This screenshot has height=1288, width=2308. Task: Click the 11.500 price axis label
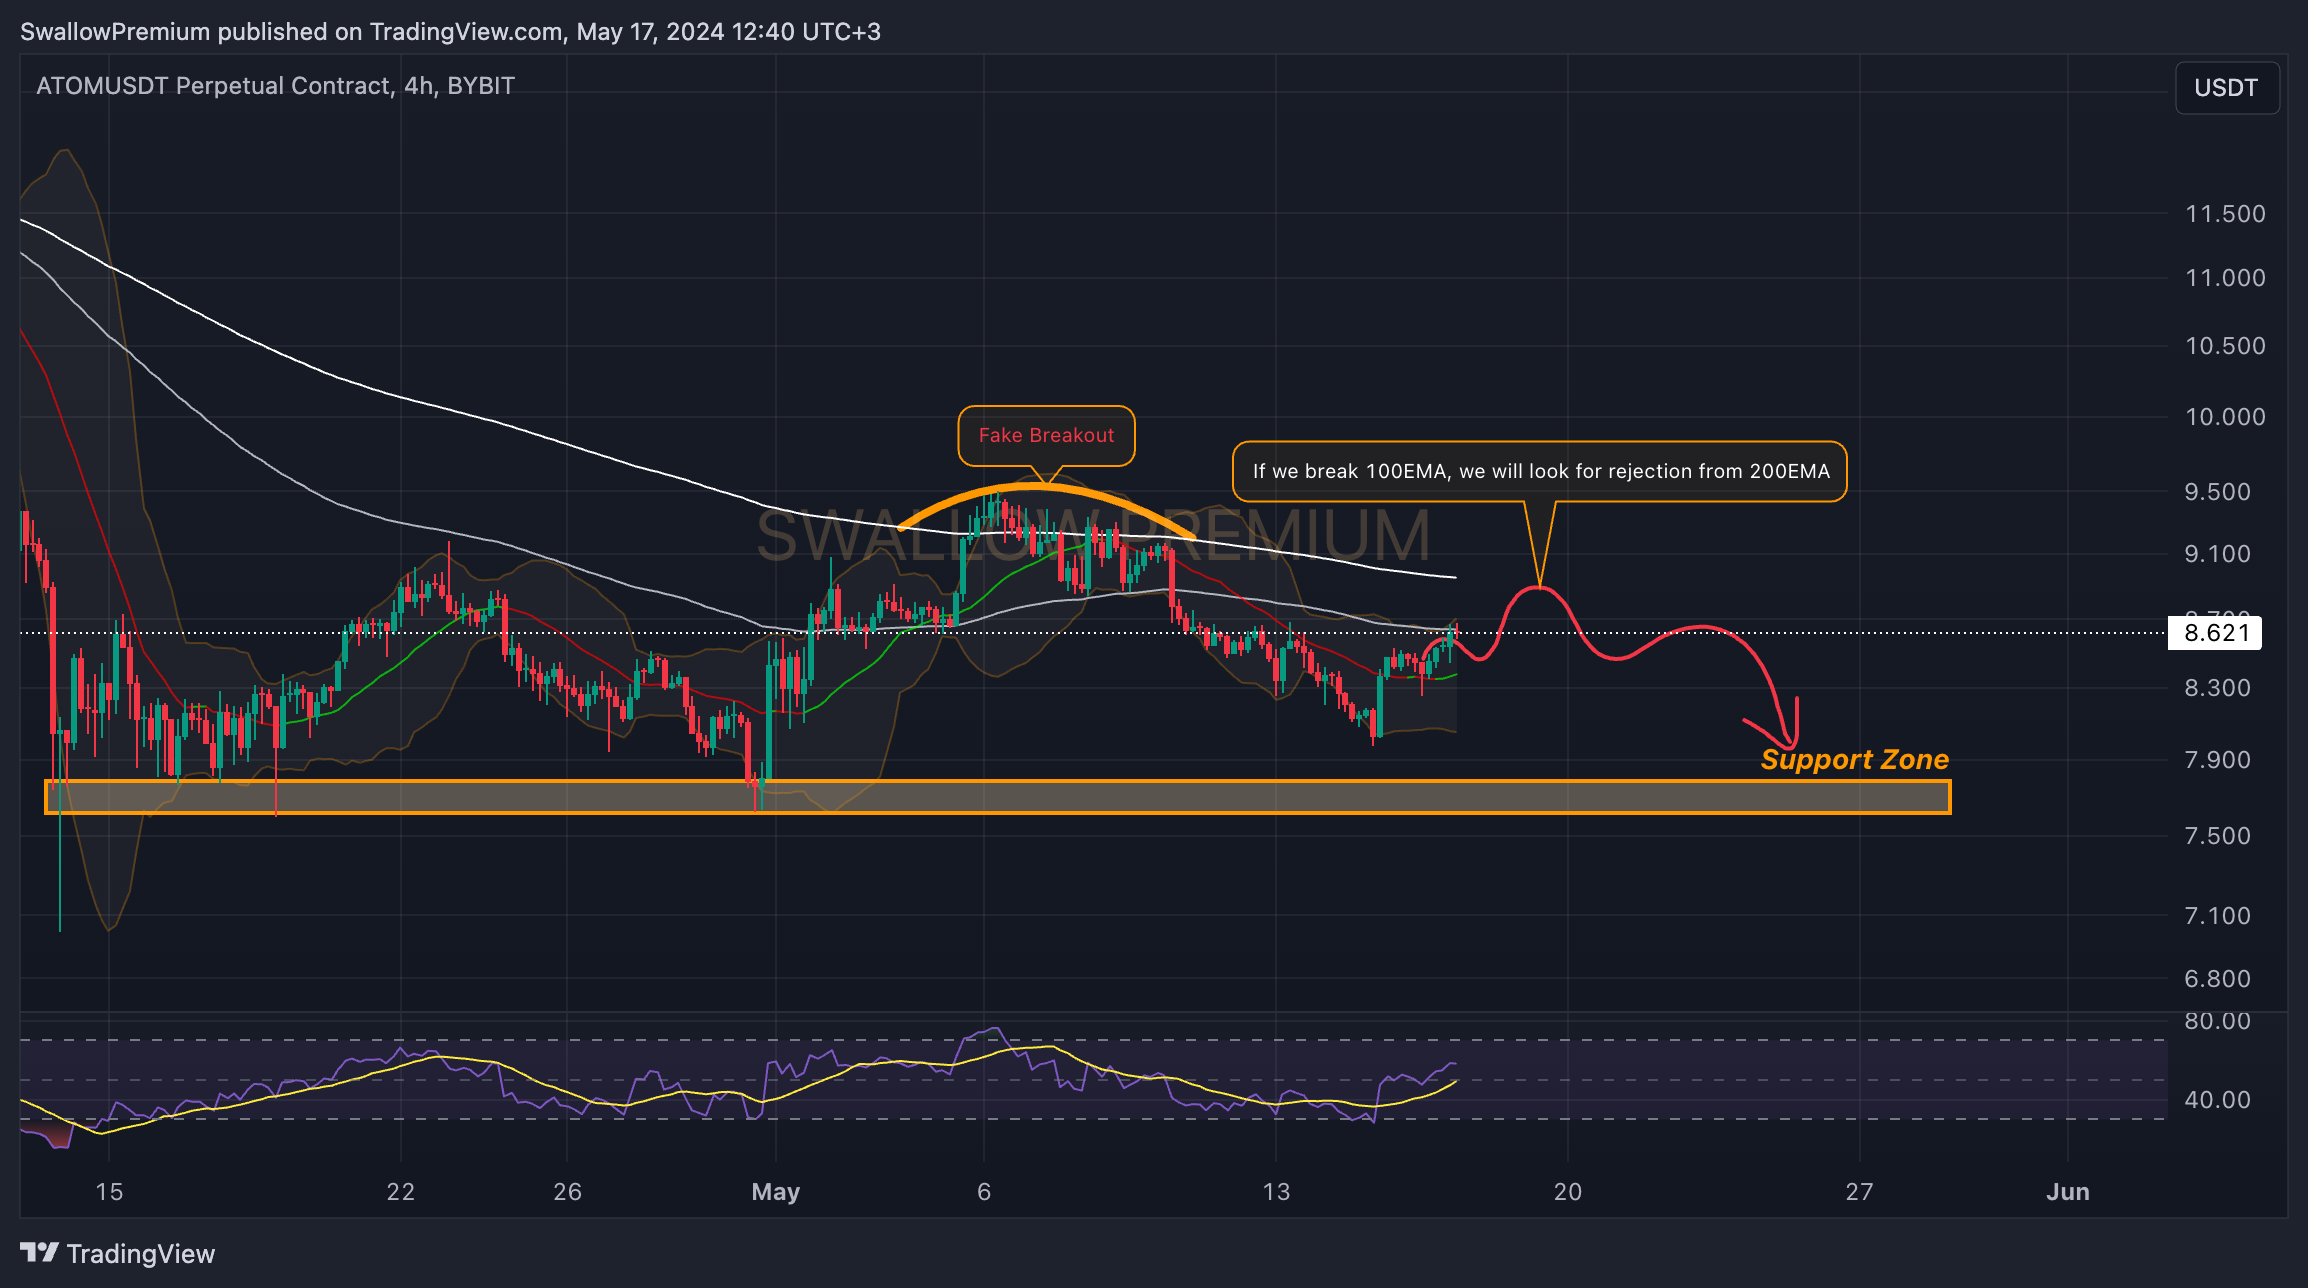(x=2225, y=214)
